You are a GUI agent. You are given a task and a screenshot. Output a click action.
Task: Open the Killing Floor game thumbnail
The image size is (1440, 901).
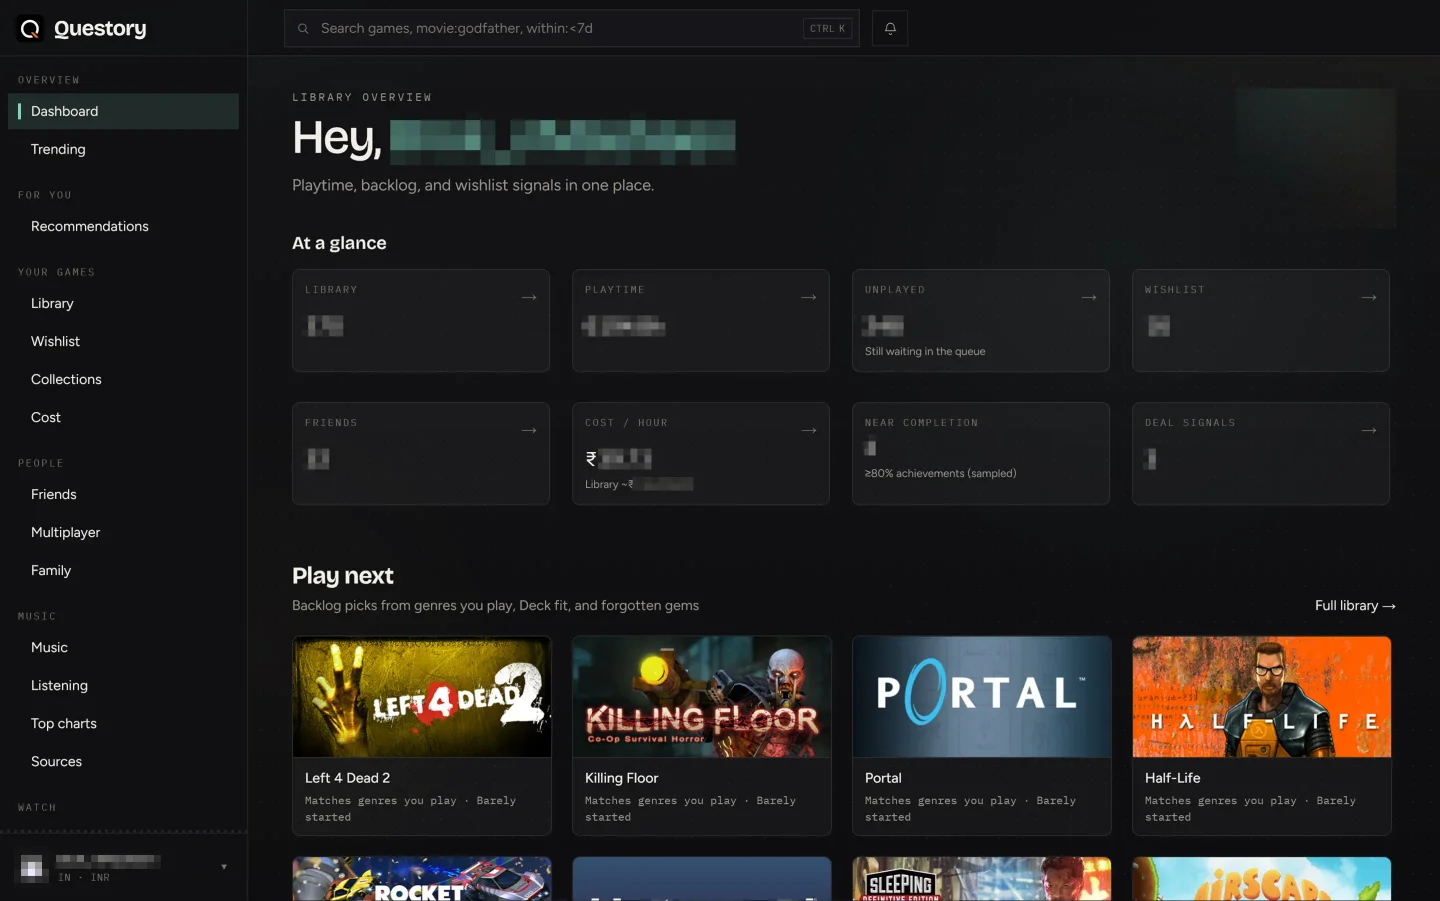(x=702, y=697)
